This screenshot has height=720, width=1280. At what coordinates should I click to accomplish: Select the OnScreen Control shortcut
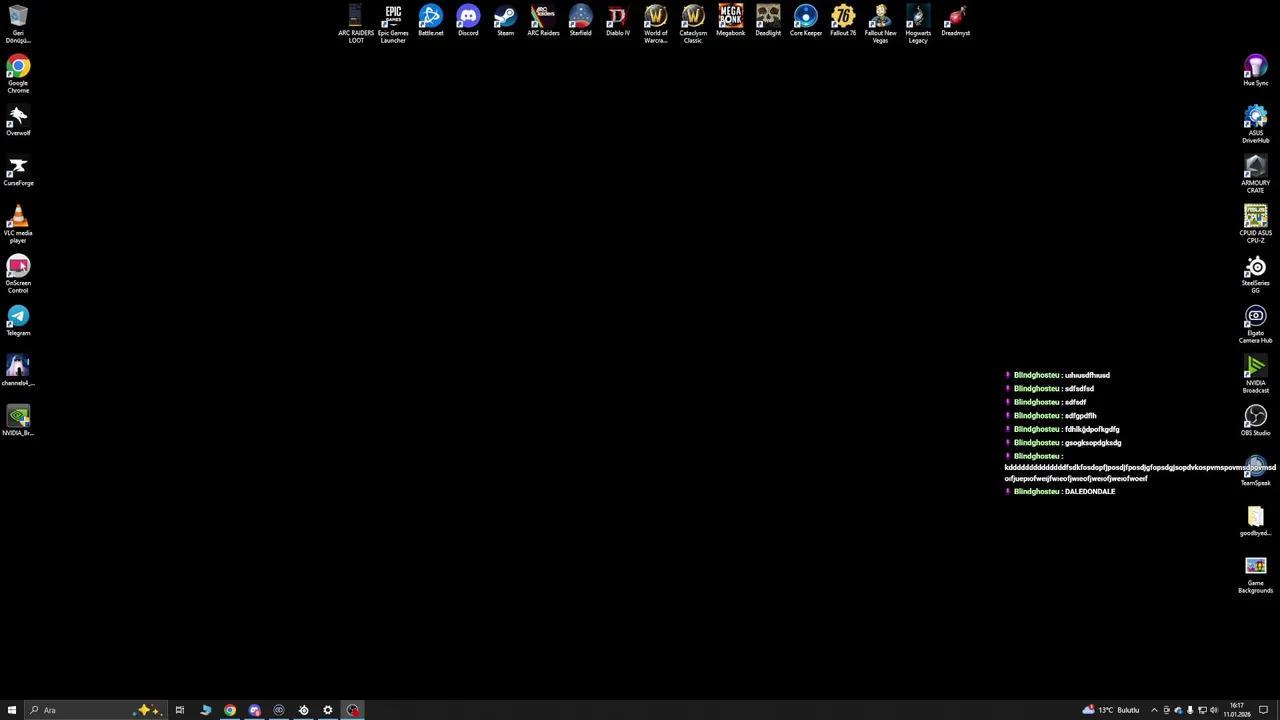pos(18,274)
